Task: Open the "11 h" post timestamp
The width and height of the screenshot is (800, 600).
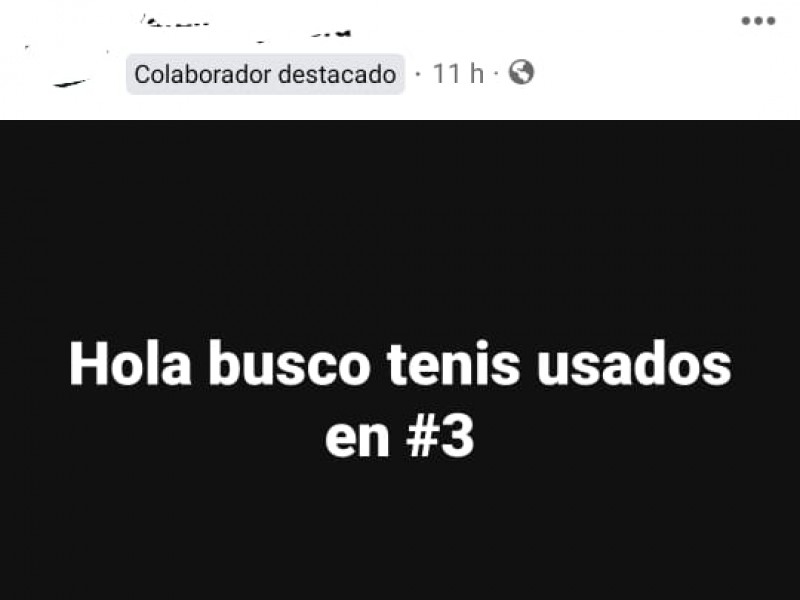Action: [x=458, y=73]
